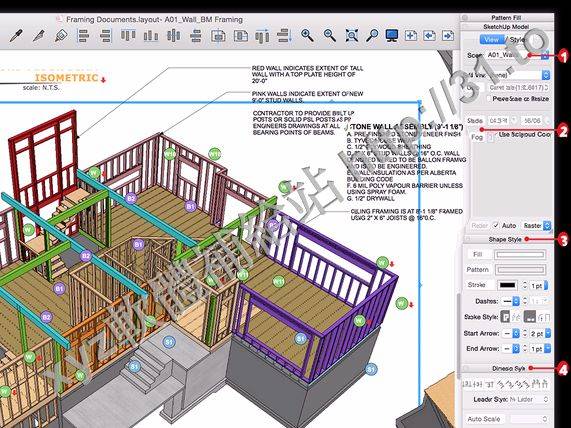571x428 pixels.
Task: Toggle the Pattern button
Action: pos(478,270)
